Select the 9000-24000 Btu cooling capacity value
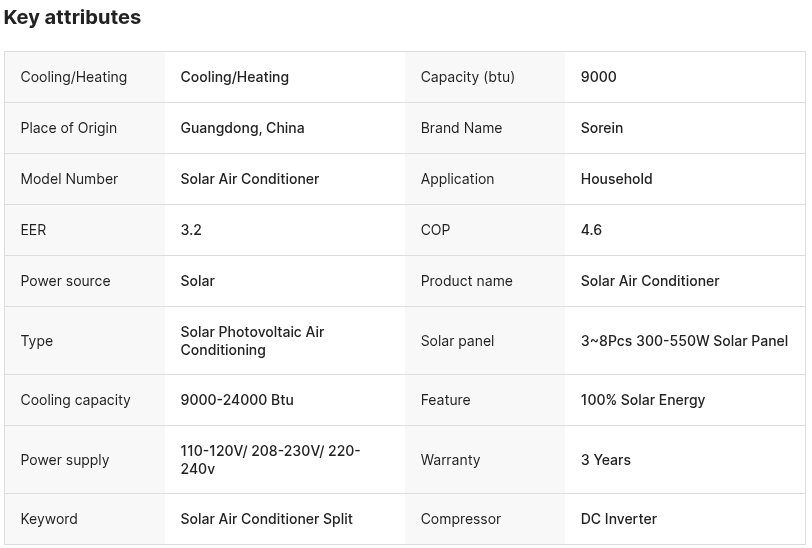 (237, 400)
